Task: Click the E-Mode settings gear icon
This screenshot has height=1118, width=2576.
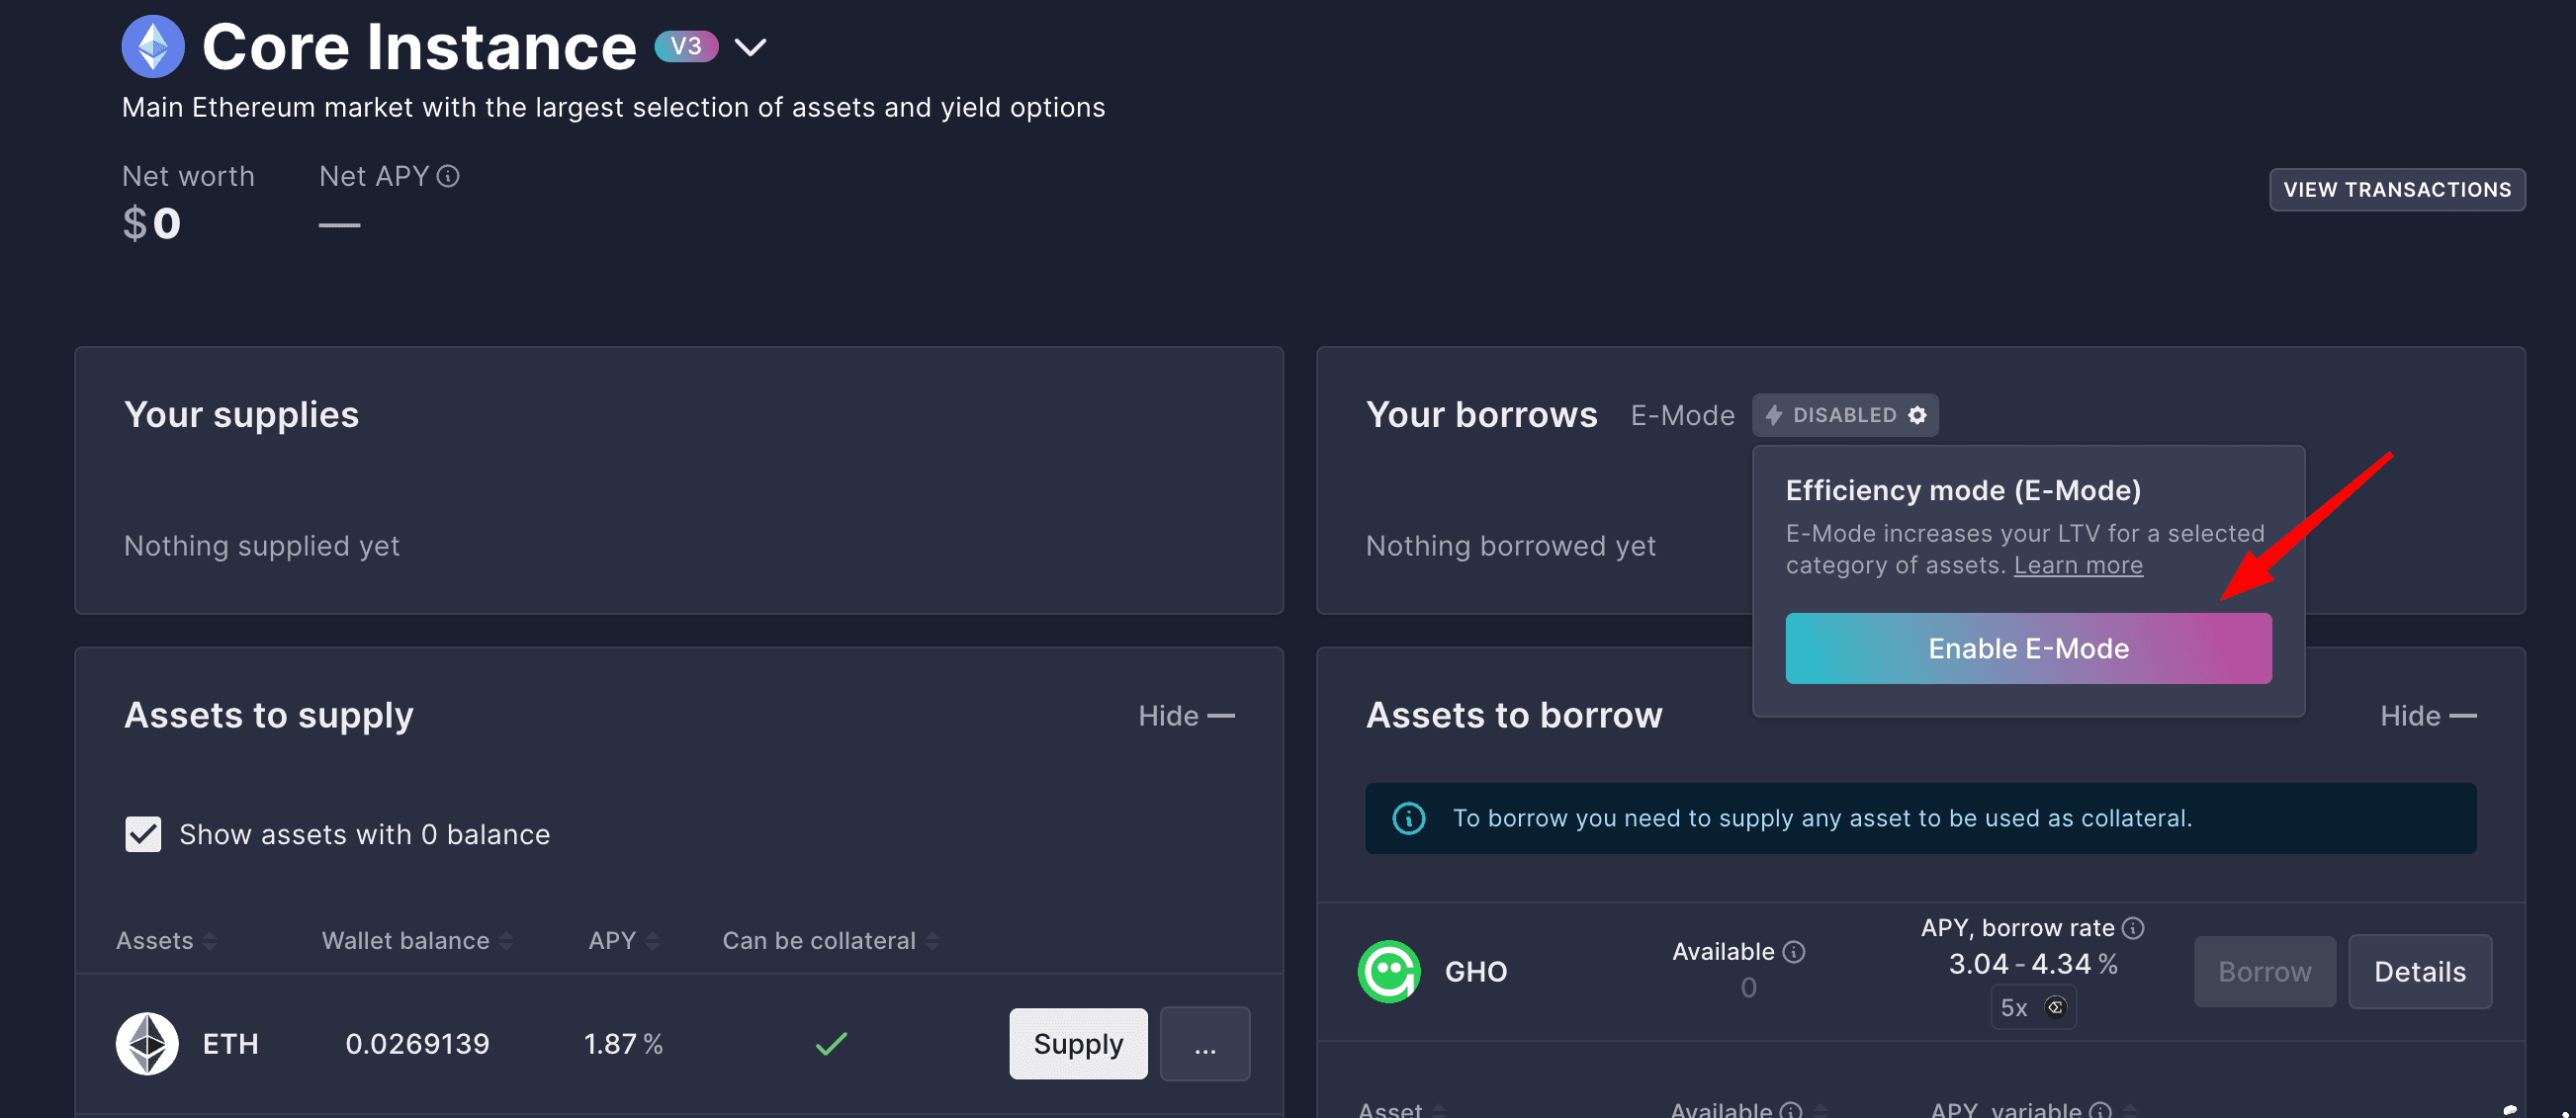Action: pos(1916,415)
